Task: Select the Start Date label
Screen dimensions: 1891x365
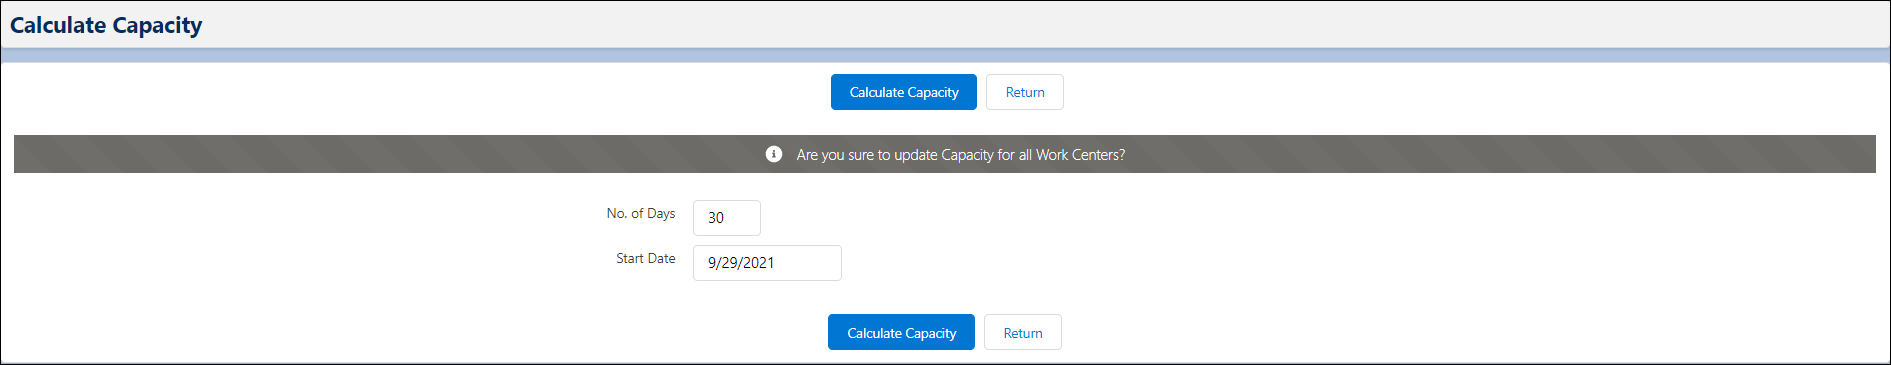Action: tap(646, 258)
